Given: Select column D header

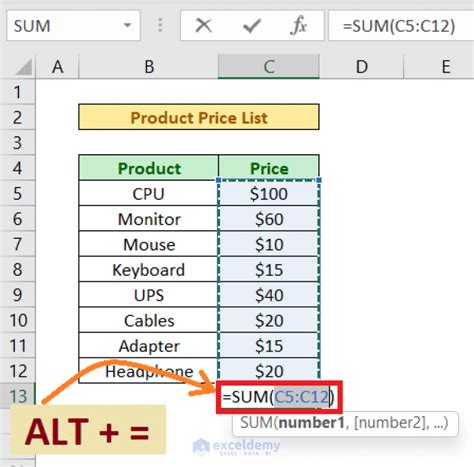Looking at the screenshot, I should click(362, 67).
